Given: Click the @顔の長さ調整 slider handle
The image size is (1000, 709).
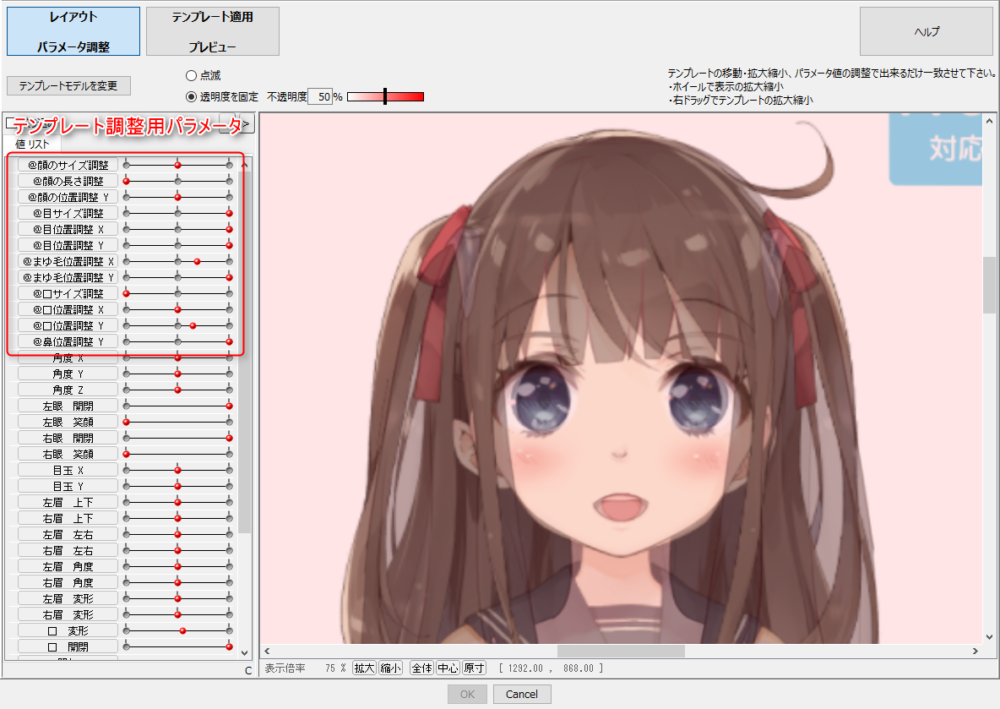Looking at the screenshot, I should tap(126, 181).
